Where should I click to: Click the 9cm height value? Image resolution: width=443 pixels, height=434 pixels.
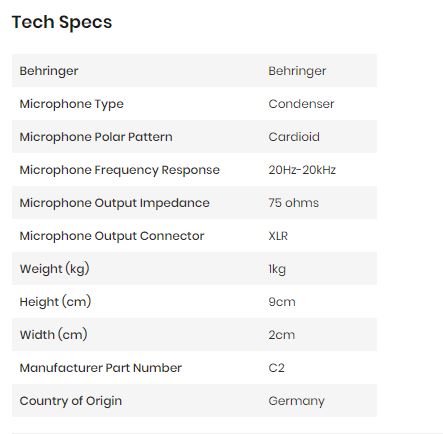click(282, 302)
